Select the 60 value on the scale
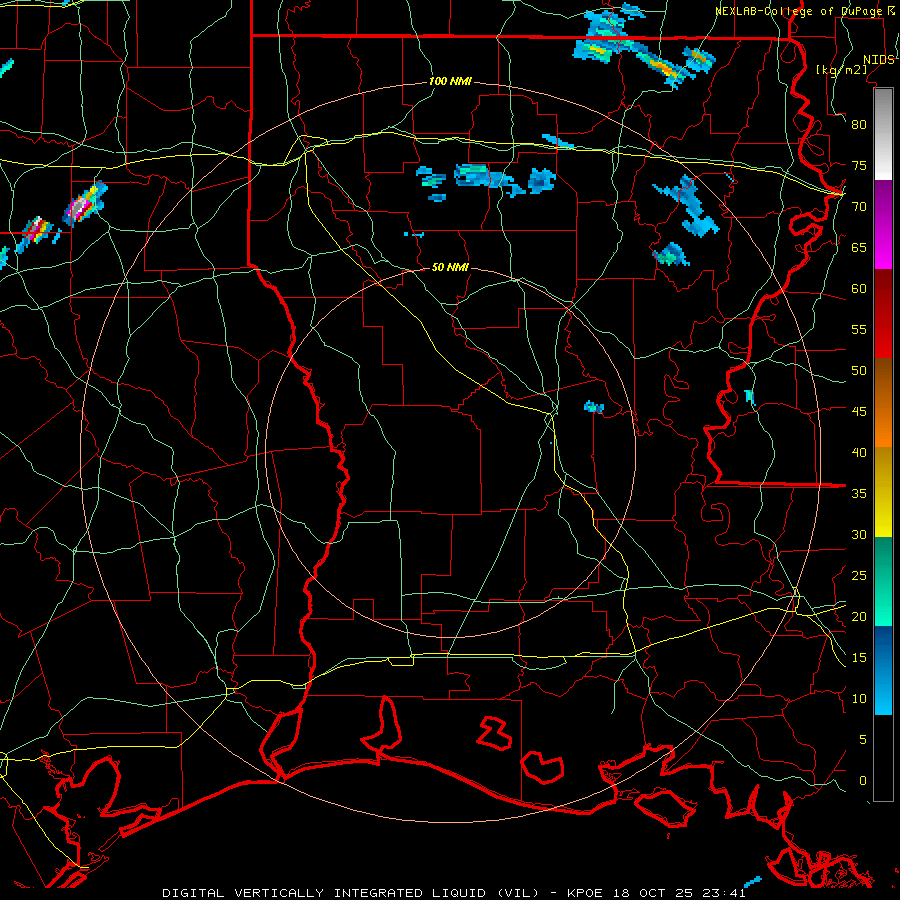This screenshot has height=900, width=900. (x=859, y=289)
